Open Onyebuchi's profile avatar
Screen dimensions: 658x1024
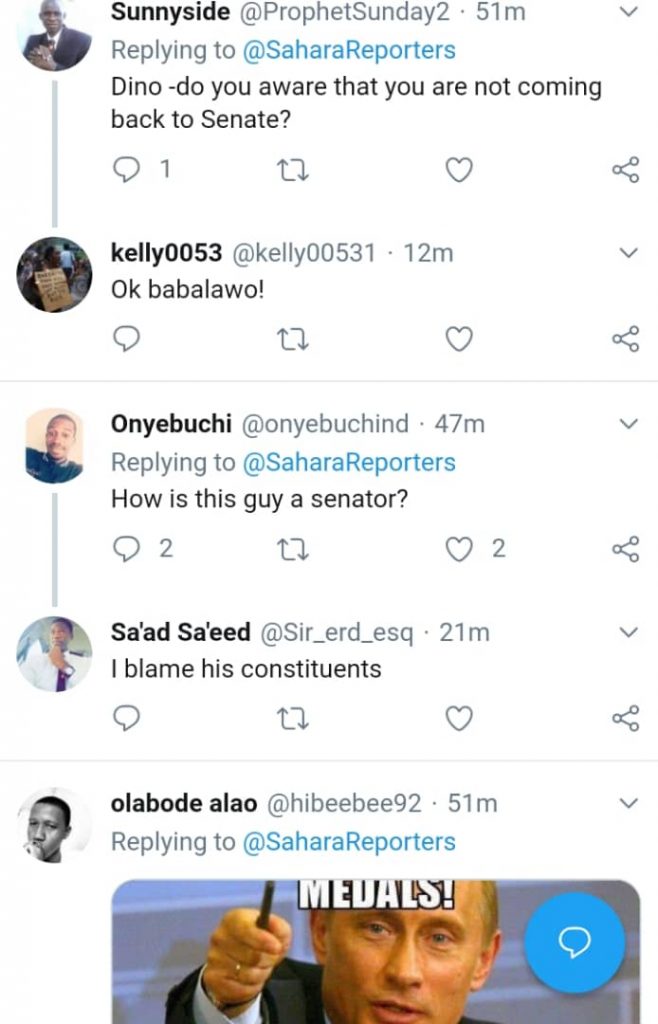pyautogui.click(x=54, y=445)
